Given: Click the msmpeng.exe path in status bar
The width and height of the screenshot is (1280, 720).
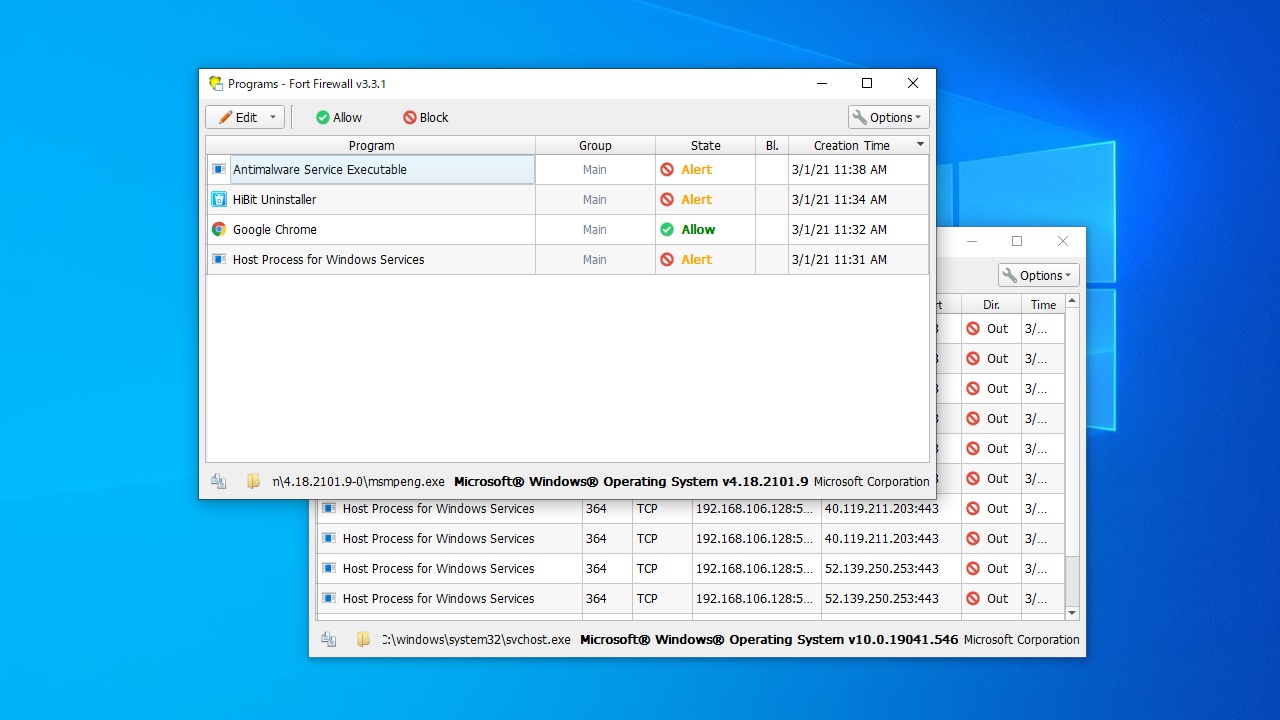Looking at the screenshot, I should point(358,481).
